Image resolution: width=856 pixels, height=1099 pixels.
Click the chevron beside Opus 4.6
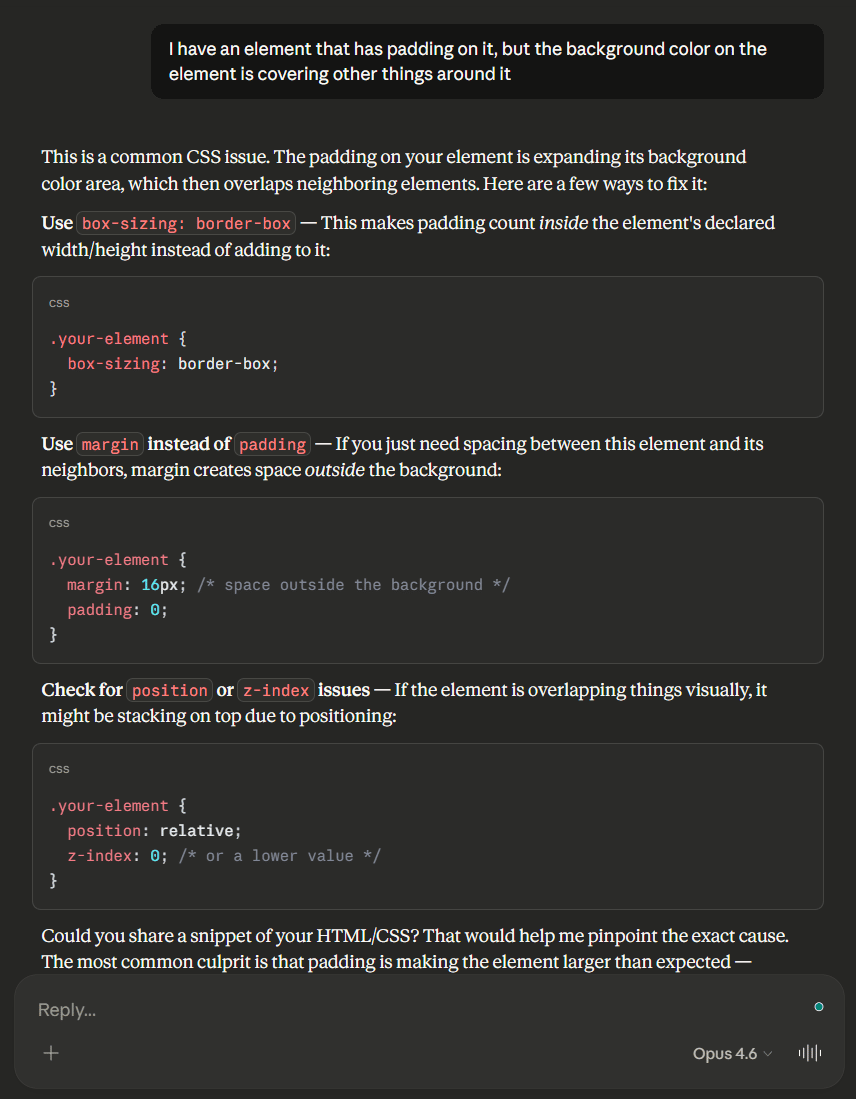point(768,1054)
